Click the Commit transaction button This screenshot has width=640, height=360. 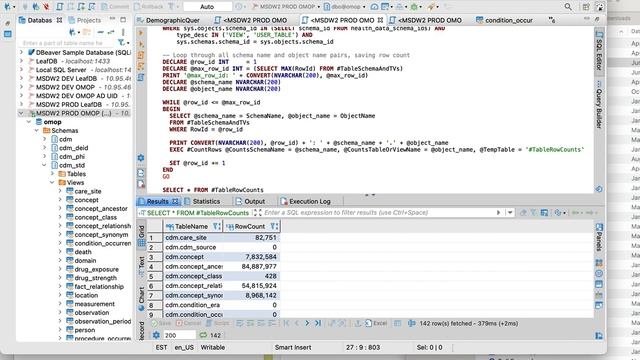pos(115,7)
